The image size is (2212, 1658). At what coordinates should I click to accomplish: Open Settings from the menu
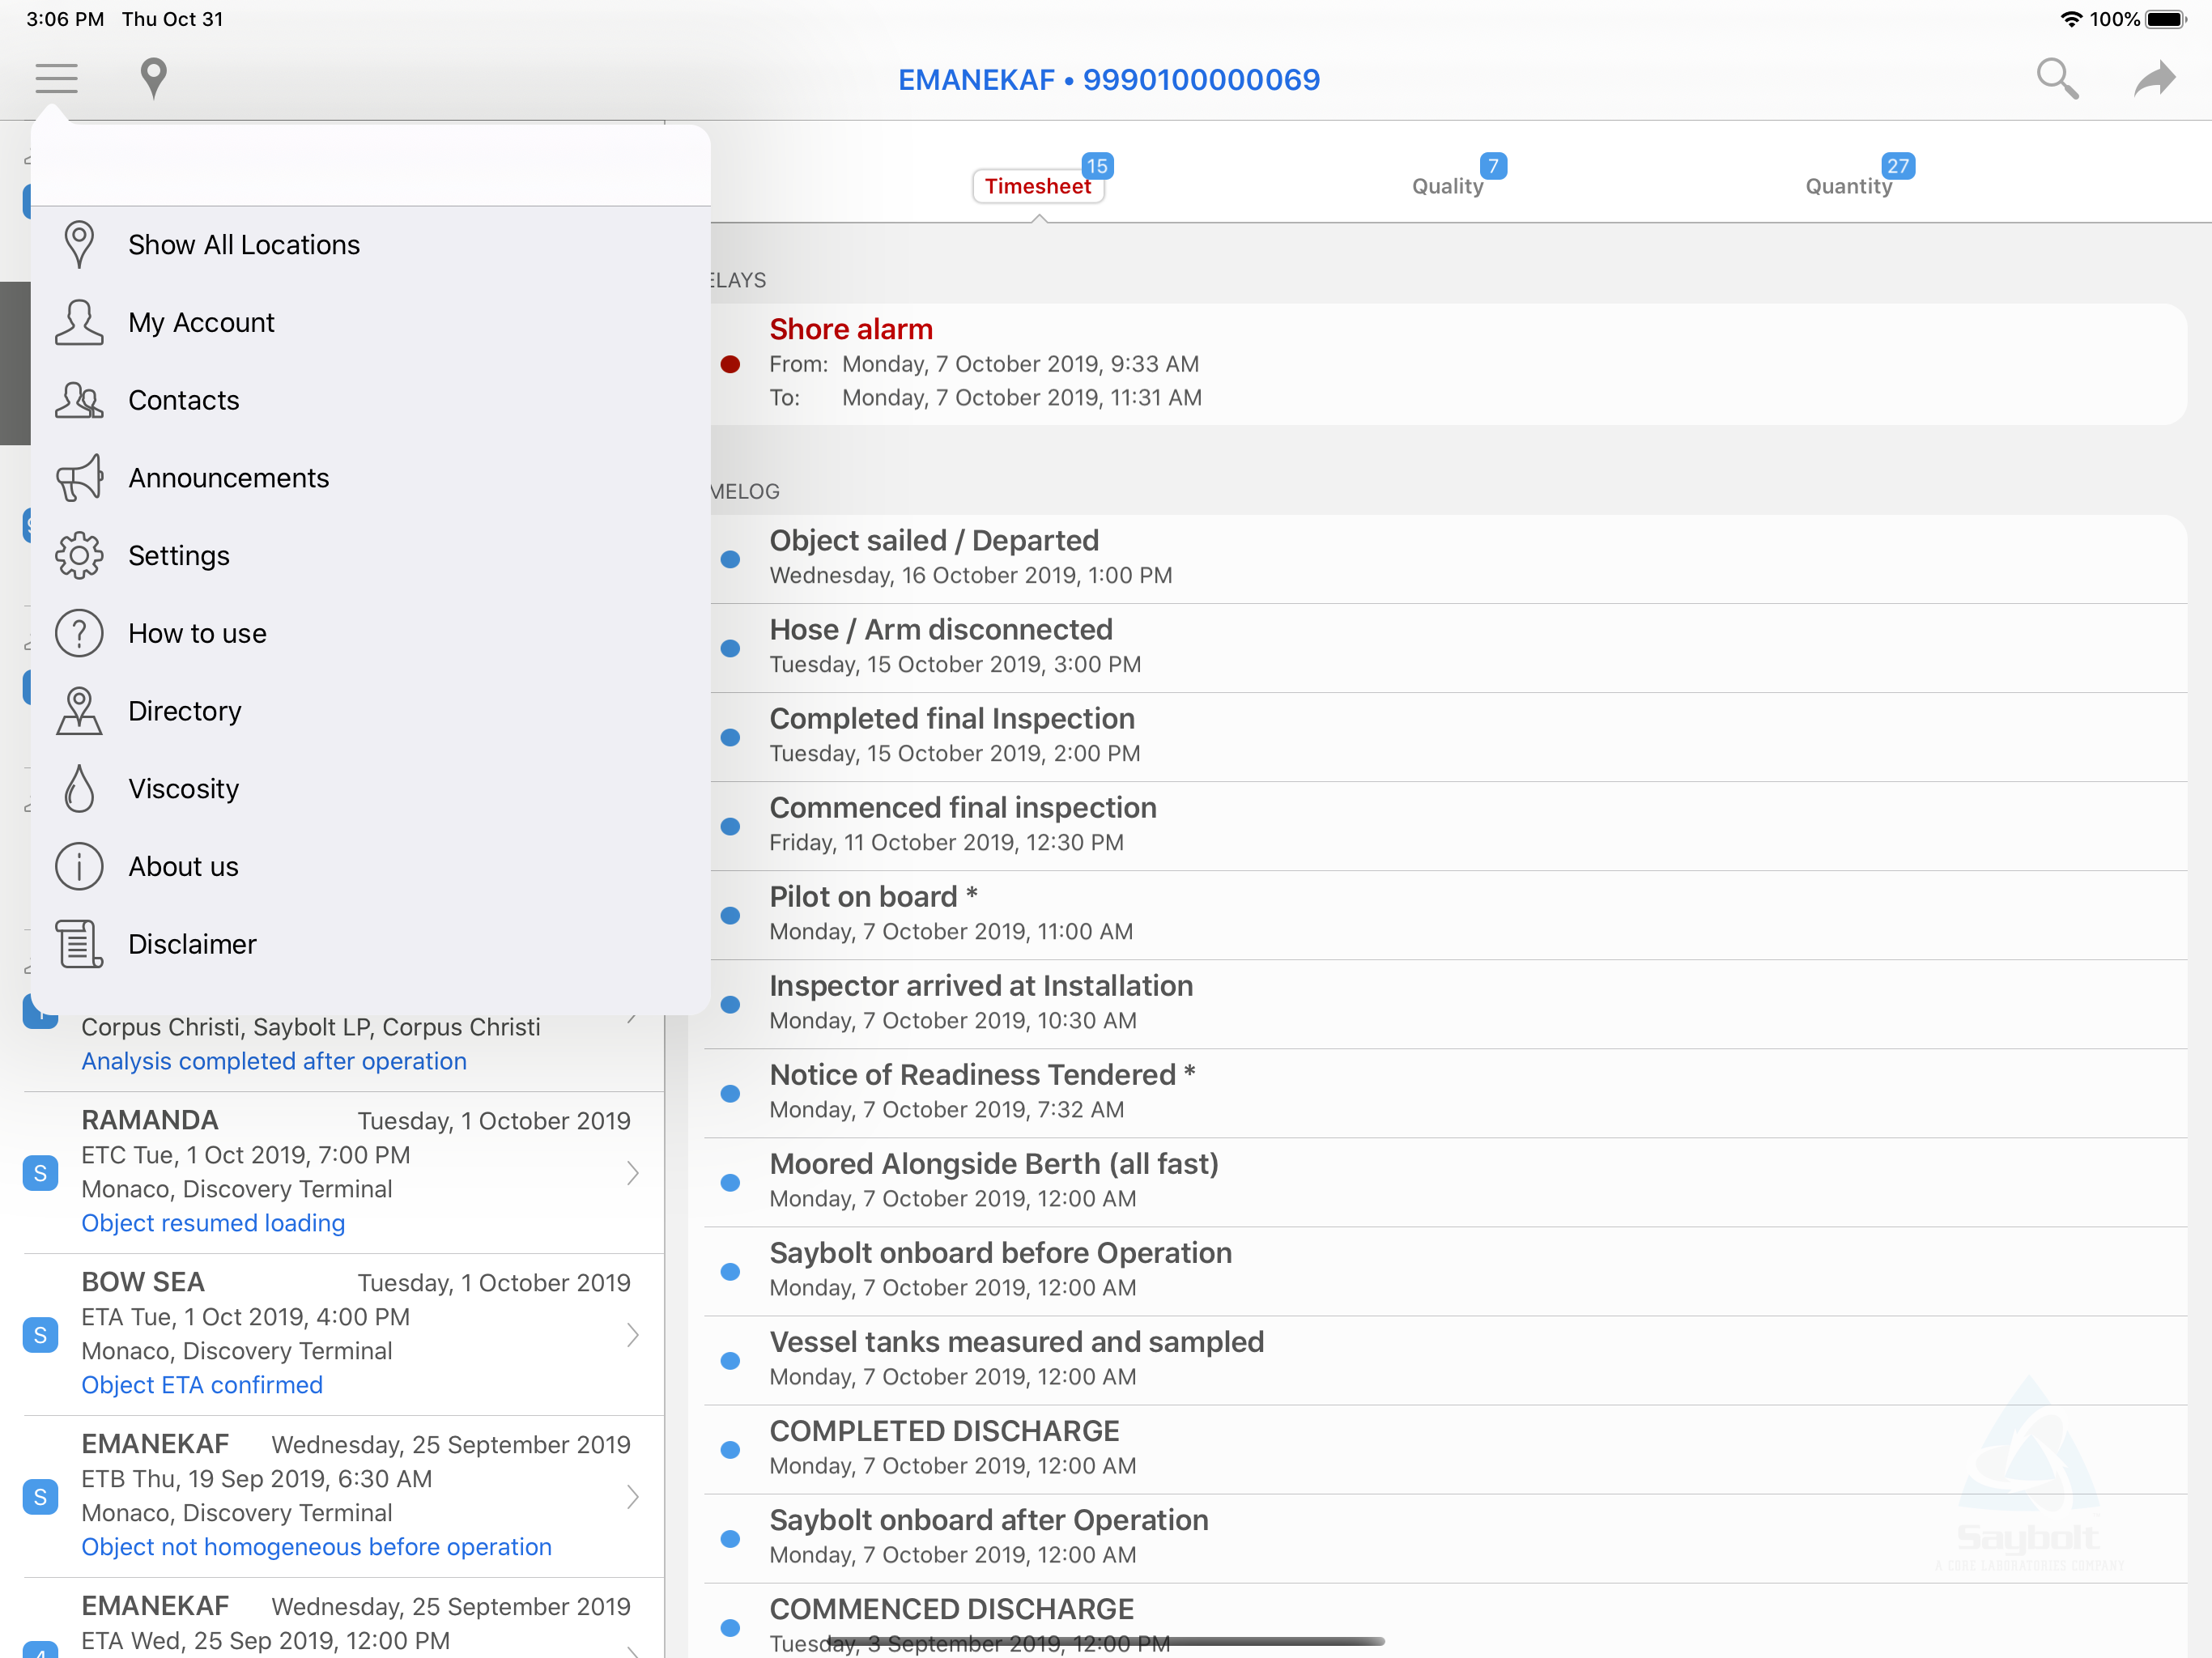tap(370, 556)
